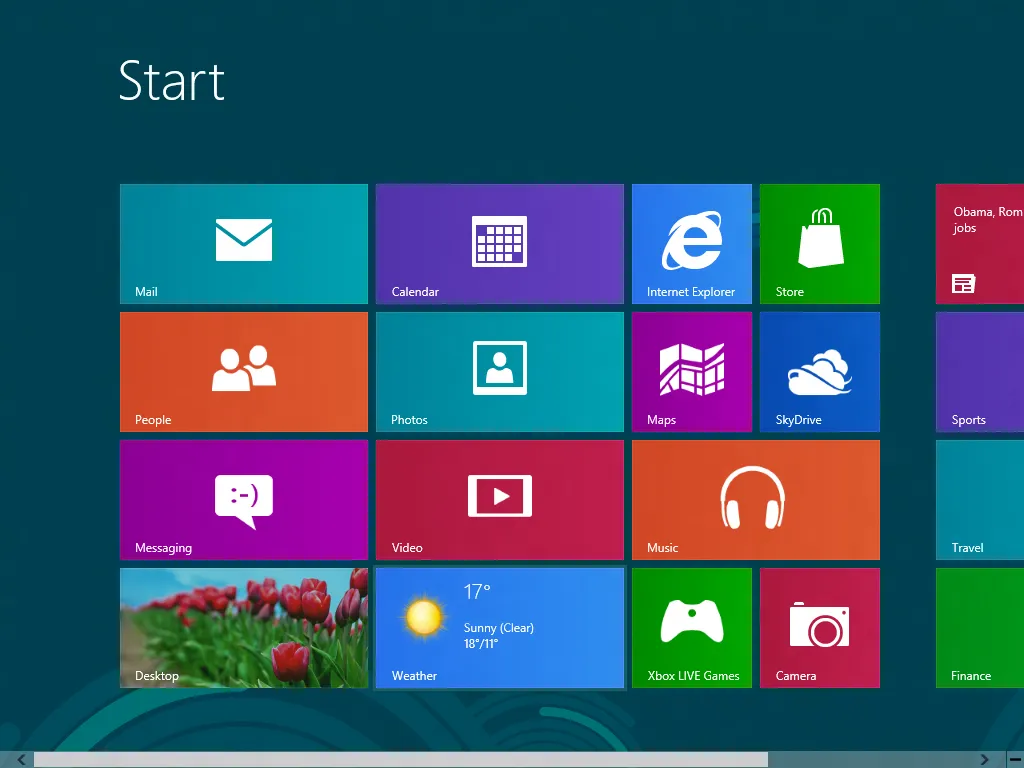Image resolution: width=1024 pixels, height=768 pixels.
Task: Launch the Video app
Action: 499,499
